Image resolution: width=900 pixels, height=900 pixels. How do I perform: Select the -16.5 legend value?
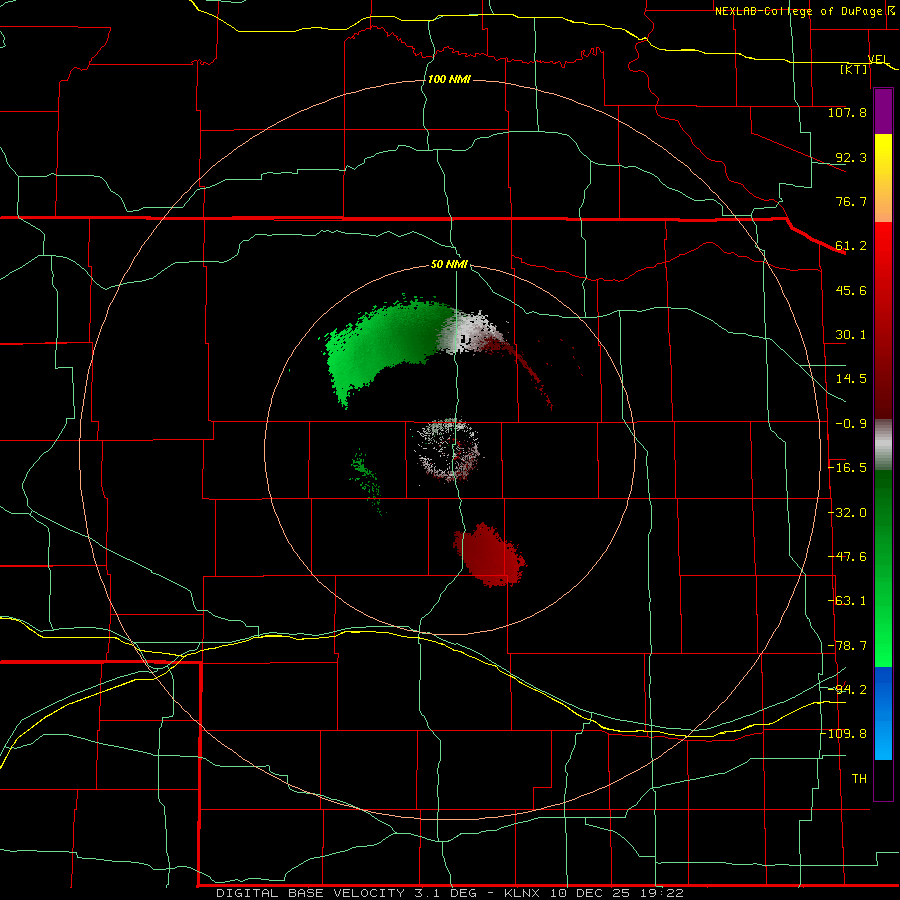(847, 468)
